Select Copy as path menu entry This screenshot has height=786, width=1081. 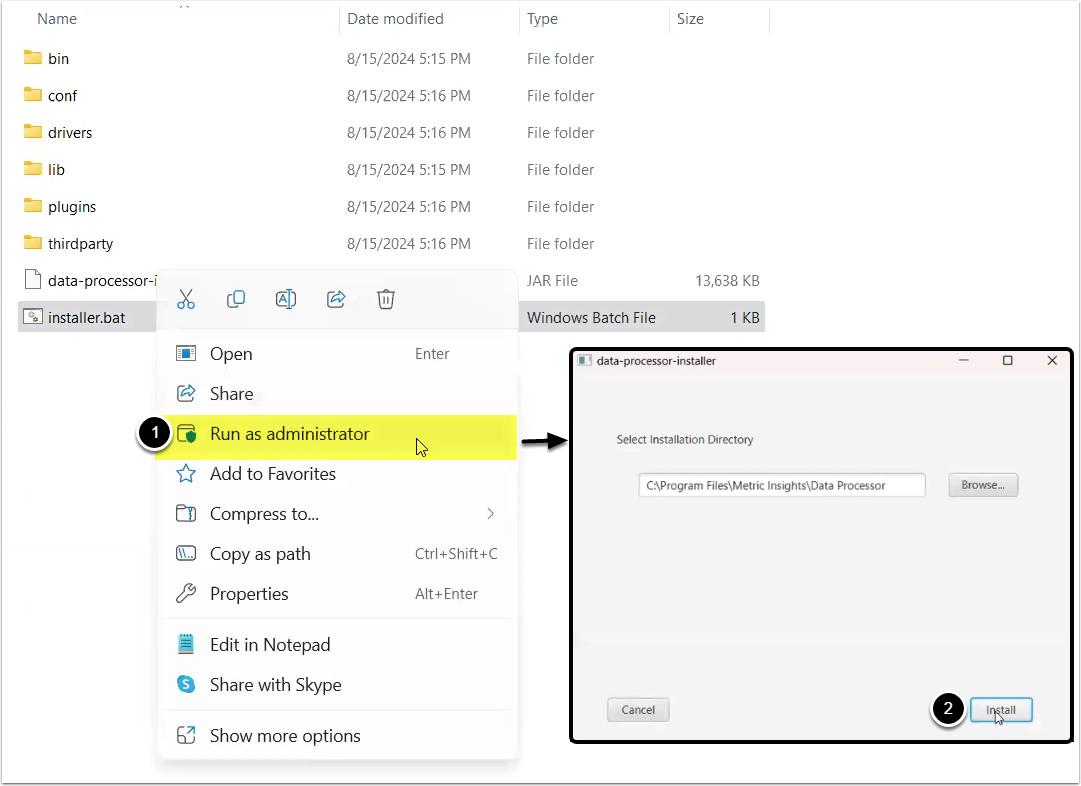pos(260,554)
